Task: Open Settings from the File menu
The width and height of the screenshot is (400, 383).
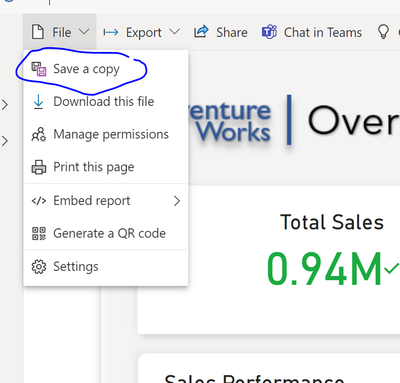Action: (x=106, y=267)
